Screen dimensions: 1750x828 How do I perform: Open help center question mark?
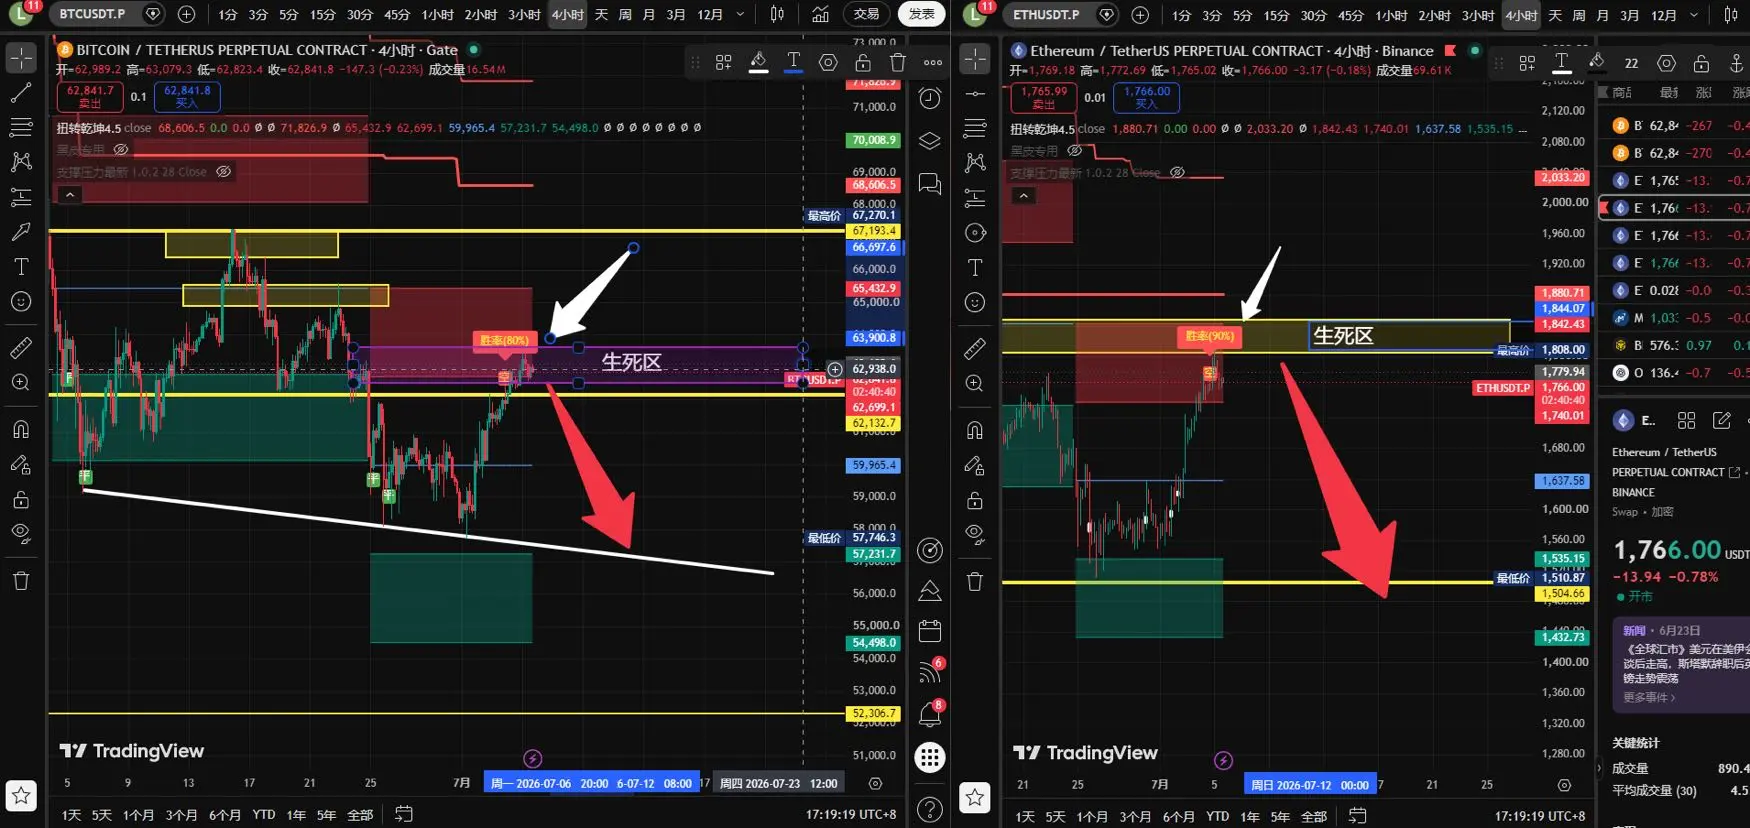coord(930,809)
